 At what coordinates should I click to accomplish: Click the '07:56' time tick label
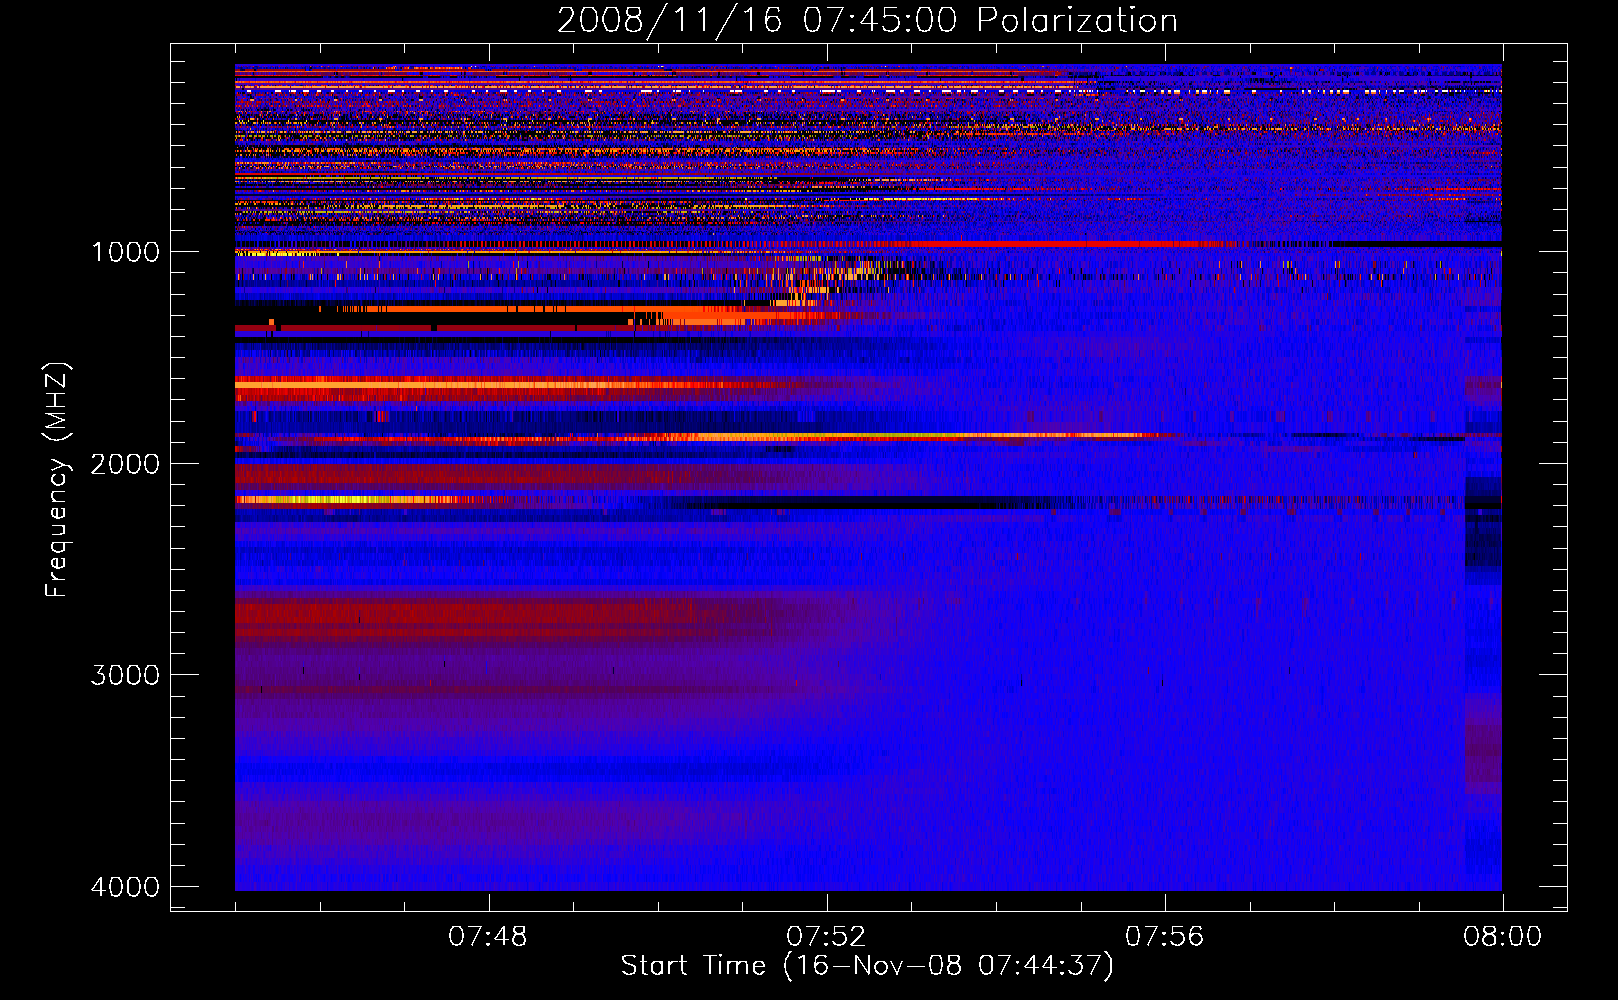pyautogui.click(x=1165, y=937)
